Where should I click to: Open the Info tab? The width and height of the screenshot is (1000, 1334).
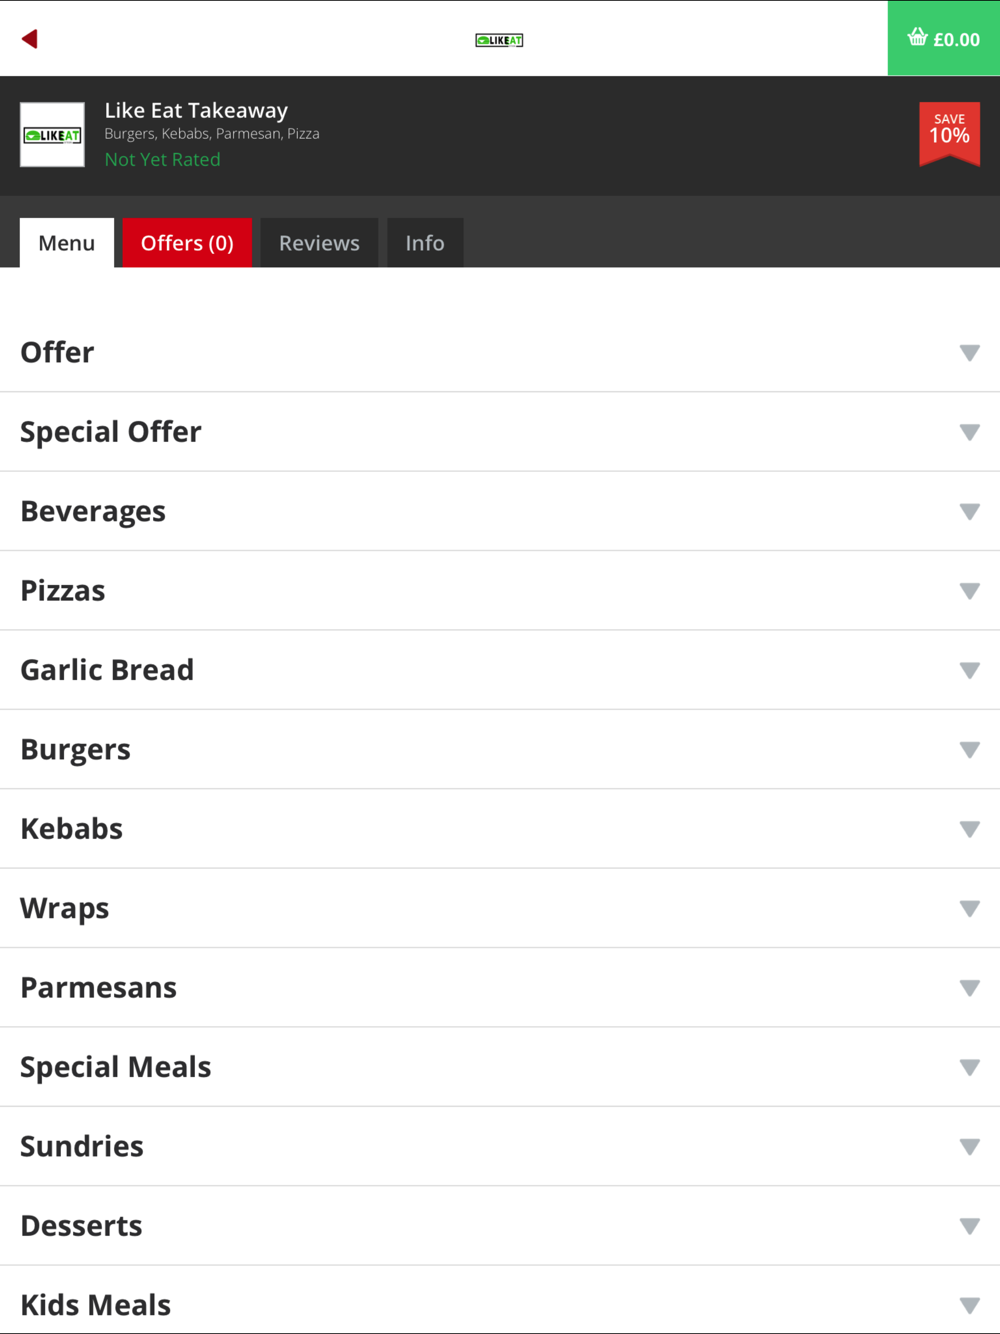425,243
